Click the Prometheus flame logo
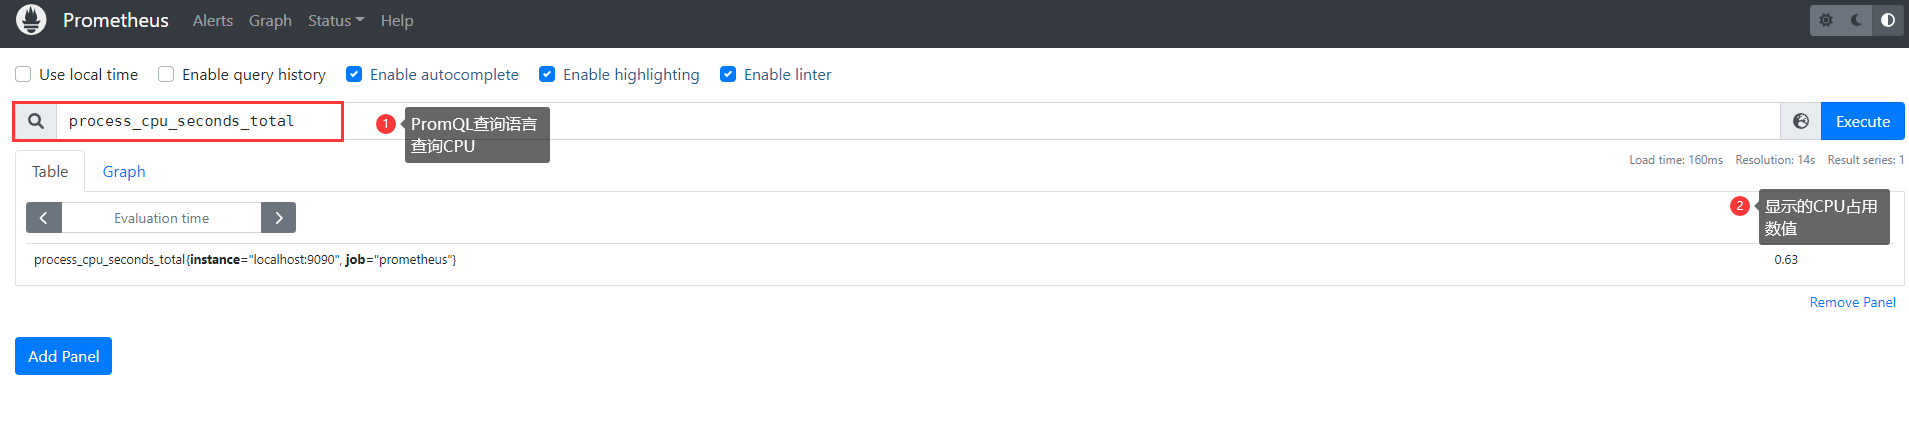 [x=31, y=20]
